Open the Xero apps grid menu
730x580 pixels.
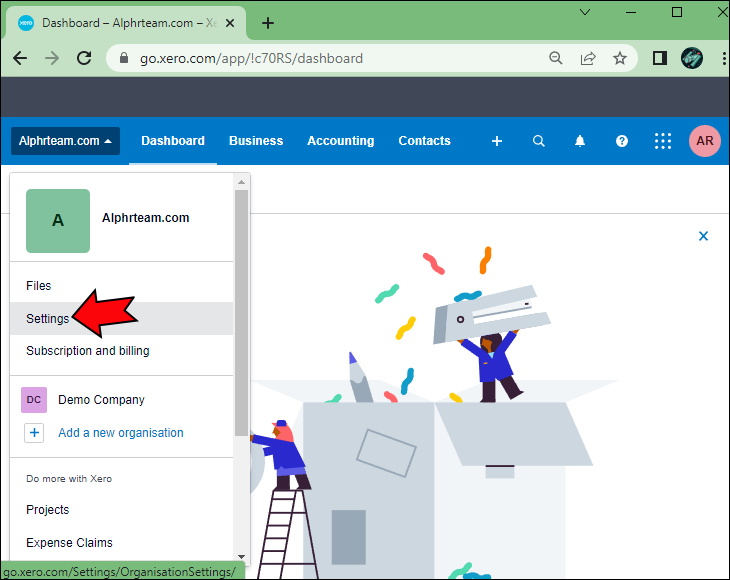(x=663, y=141)
